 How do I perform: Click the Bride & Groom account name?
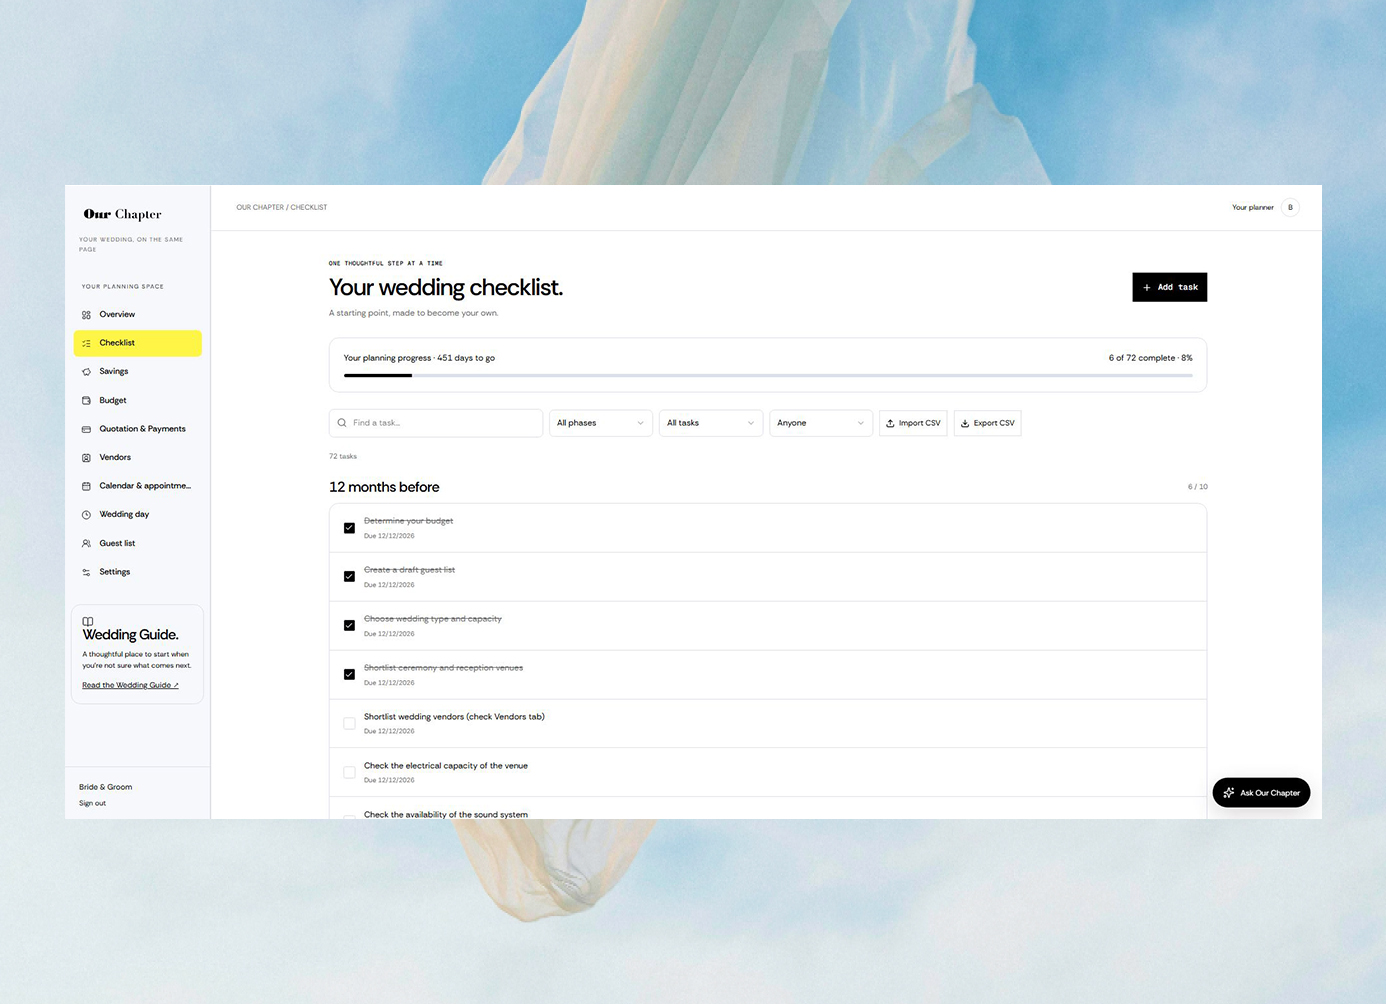pos(106,788)
